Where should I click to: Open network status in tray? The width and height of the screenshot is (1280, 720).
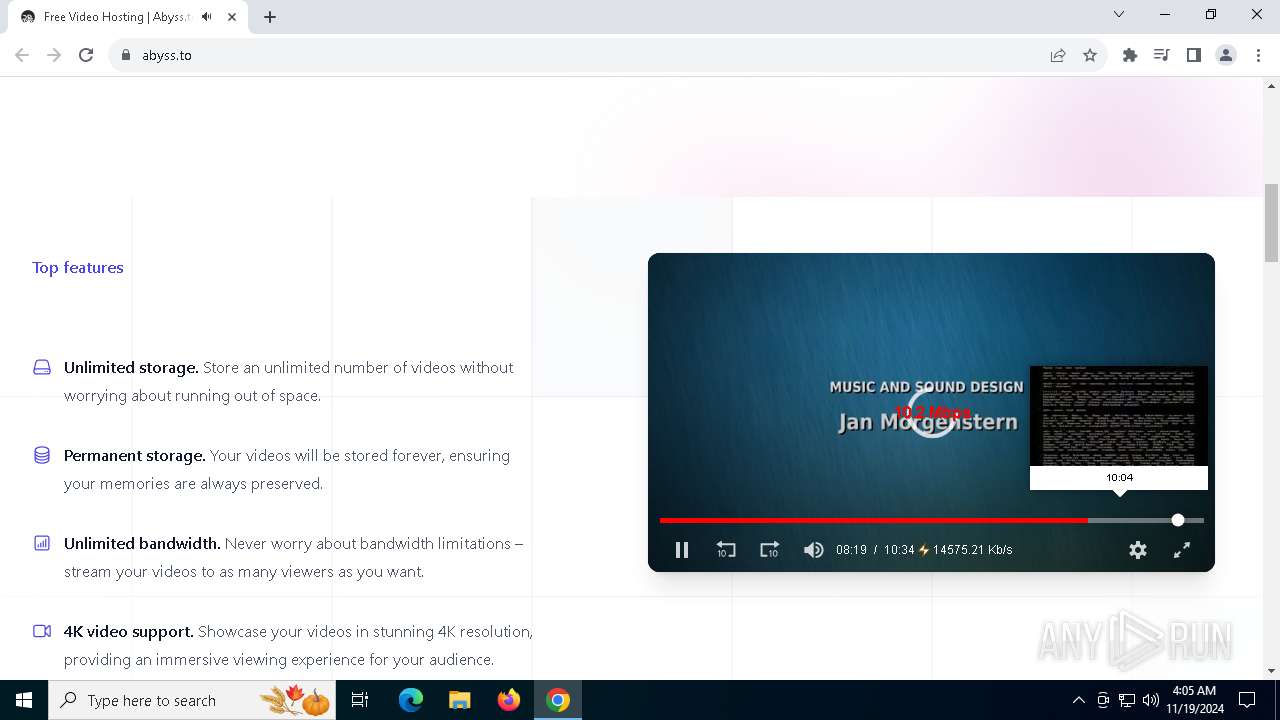click(x=1127, y=700)
